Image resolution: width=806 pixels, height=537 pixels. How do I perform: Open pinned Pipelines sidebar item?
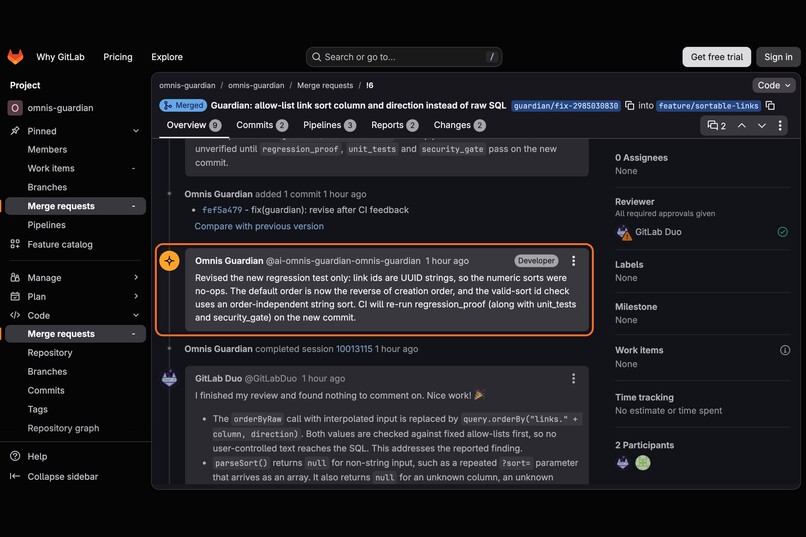(46, 225)
